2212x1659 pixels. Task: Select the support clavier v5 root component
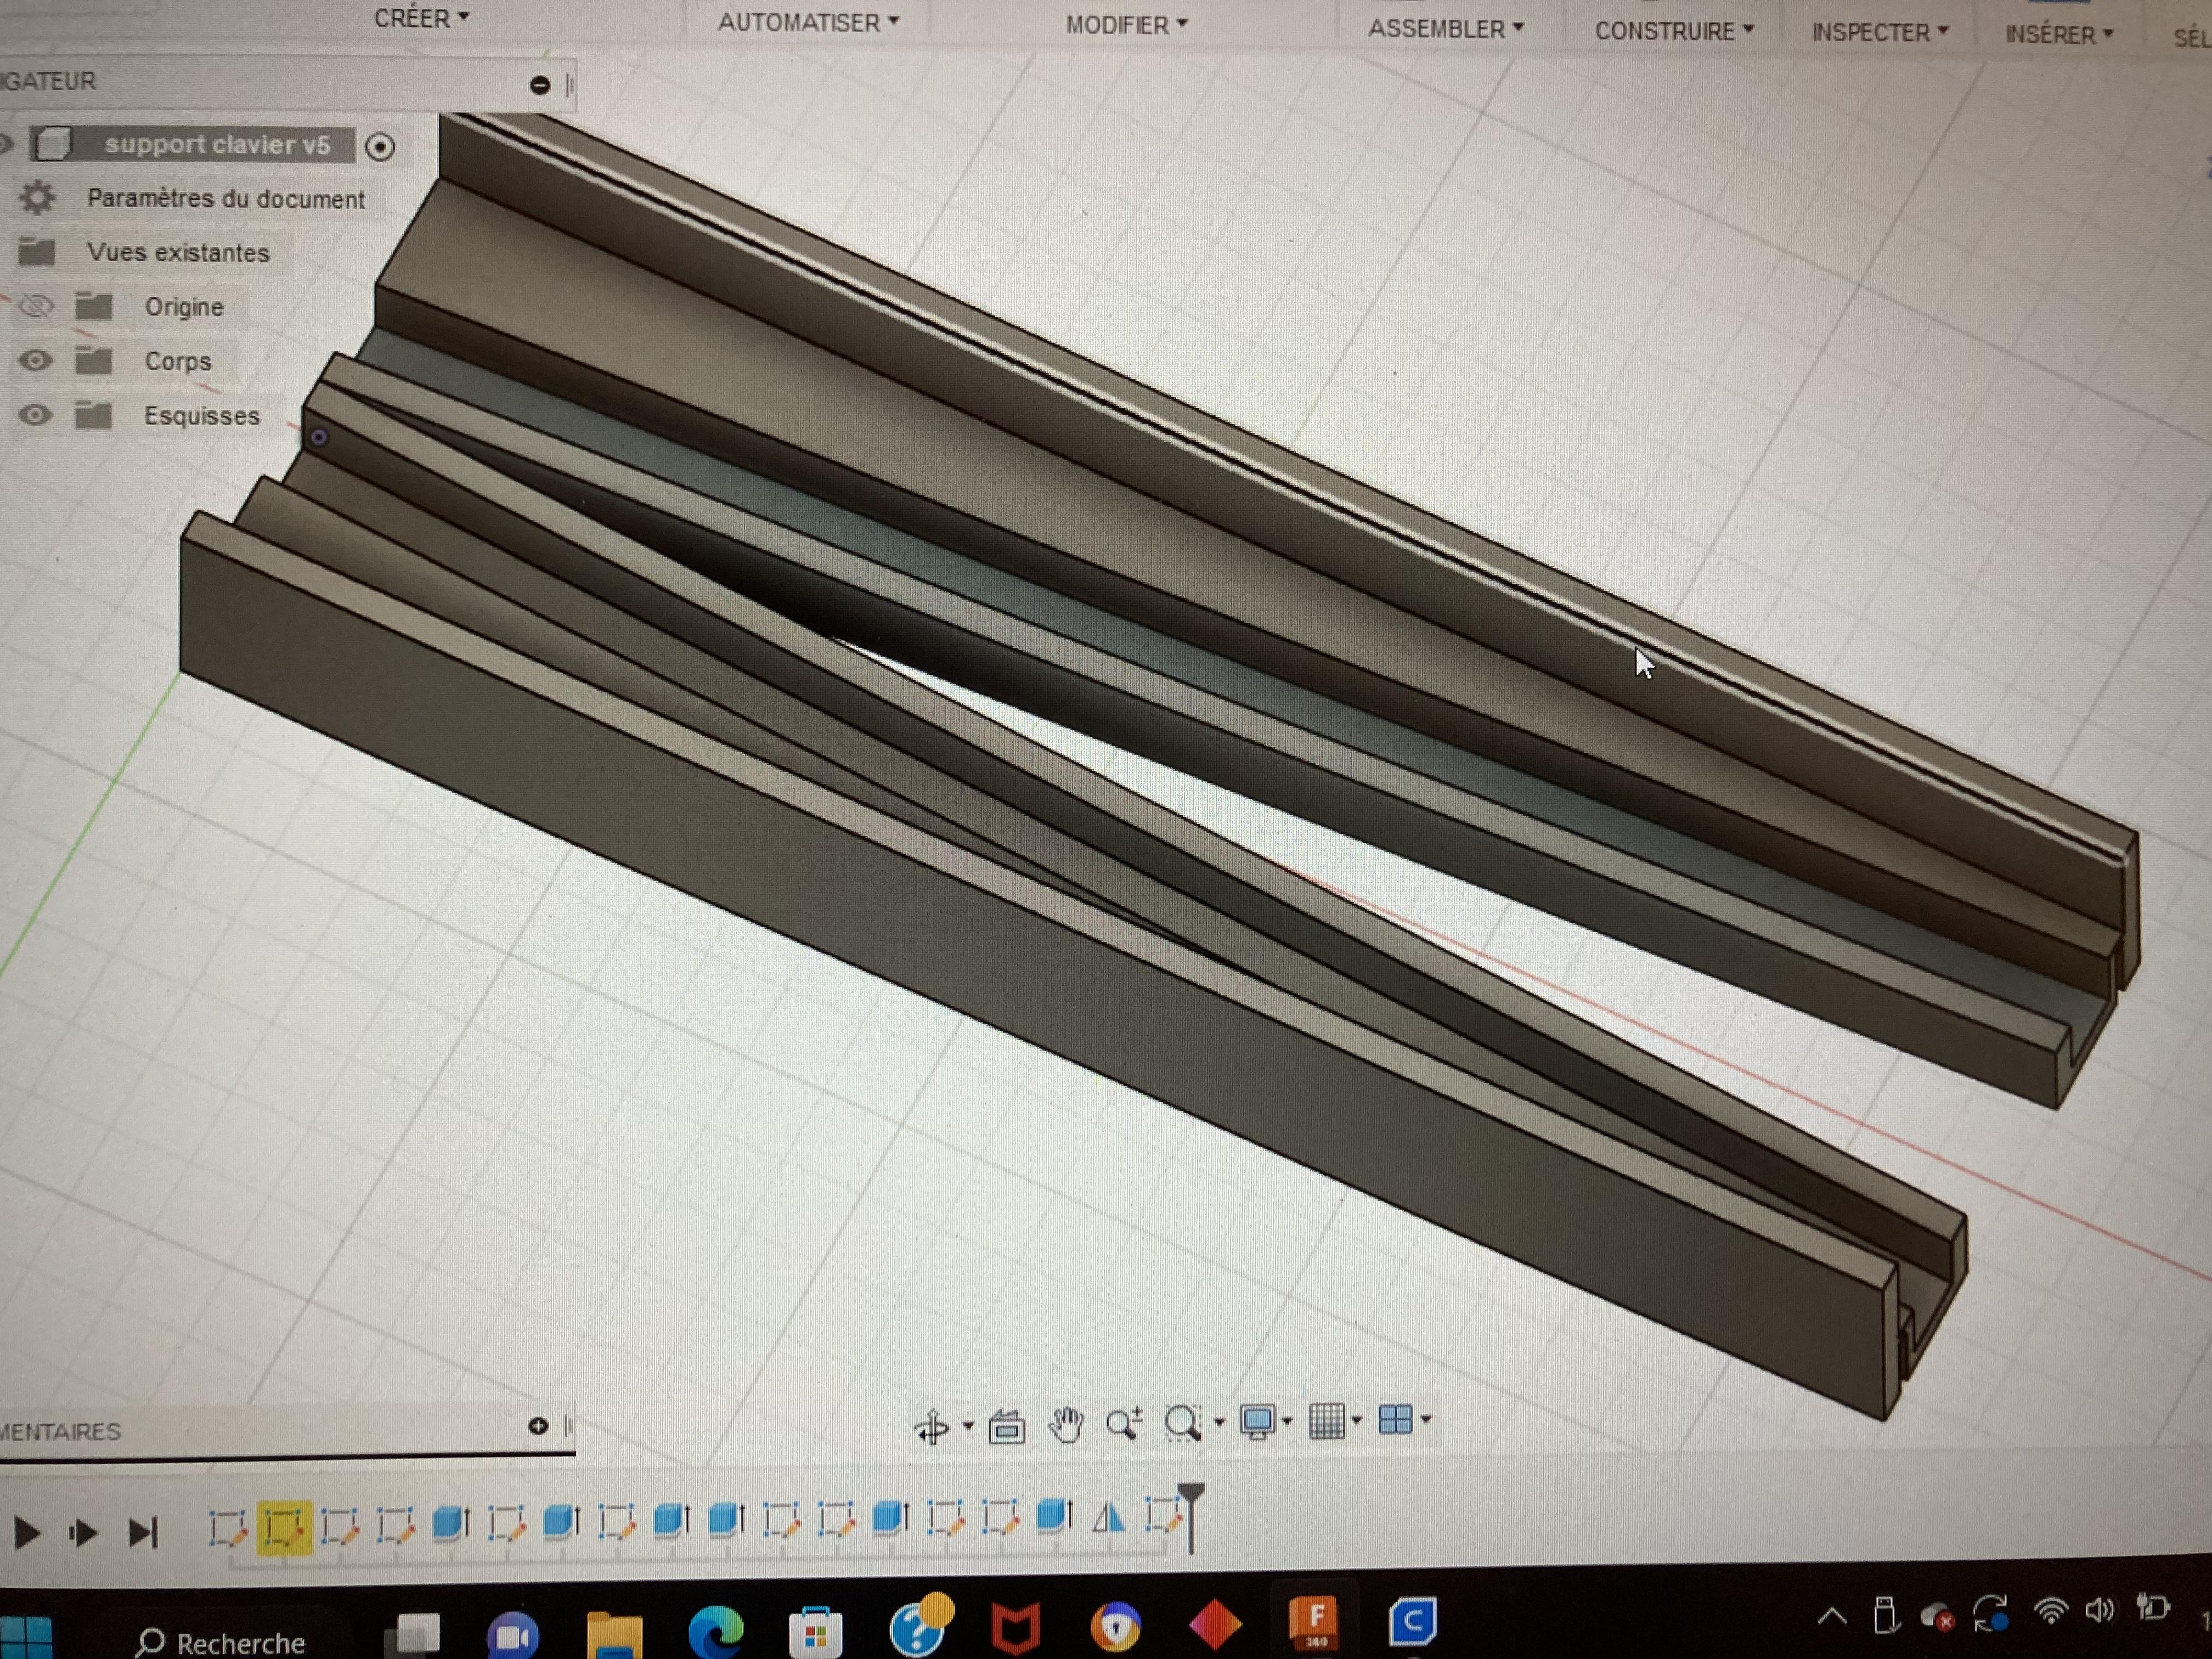click(217, 145)
